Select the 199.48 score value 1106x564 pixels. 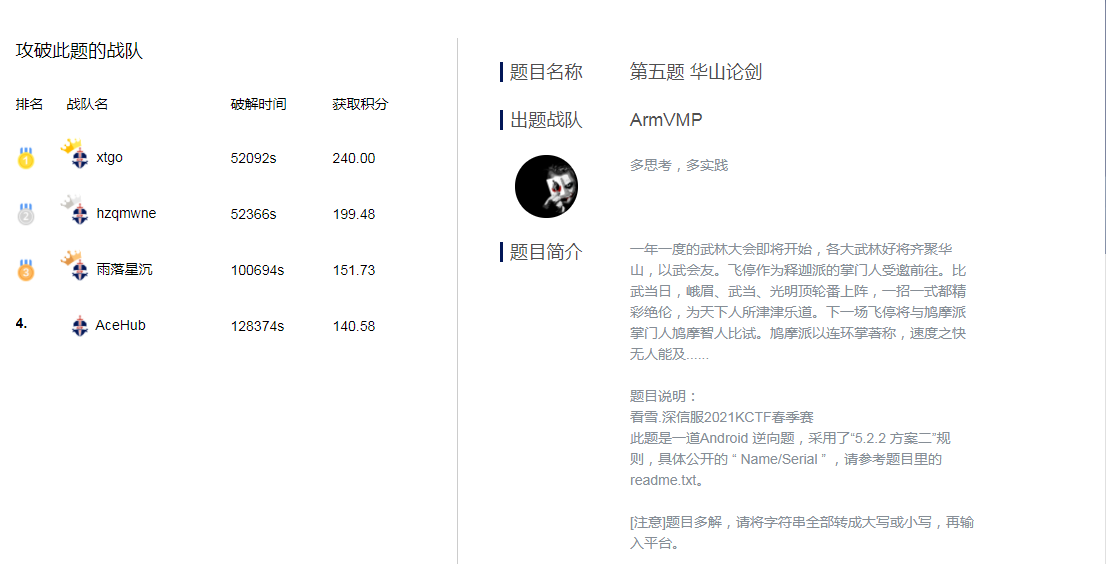tap(353, 214)
